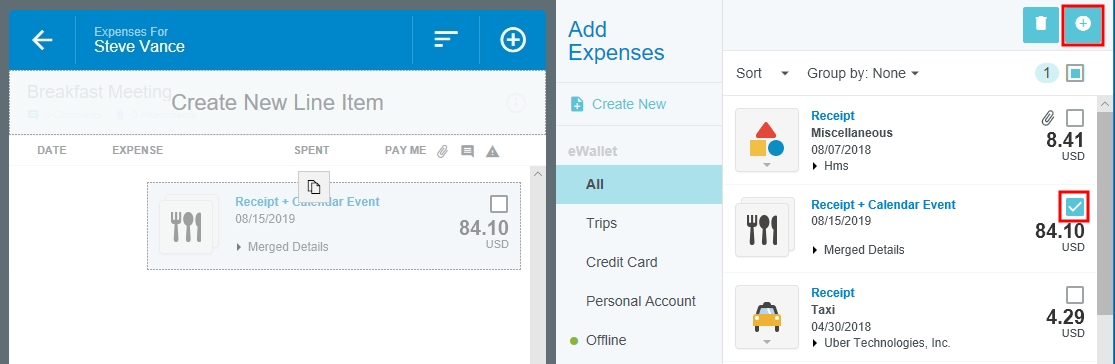Image resolution: width=1115 pixels, height=364 pixels.
Task: Check the Miscellaneous 8.41 receipt checkbox
Action: click(1075, 118)
